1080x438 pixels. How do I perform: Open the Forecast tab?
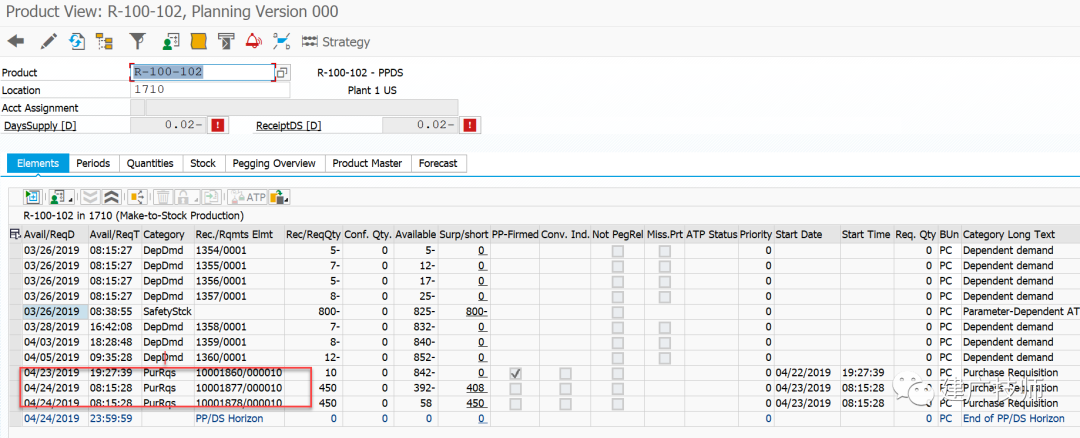pos(438,163)
